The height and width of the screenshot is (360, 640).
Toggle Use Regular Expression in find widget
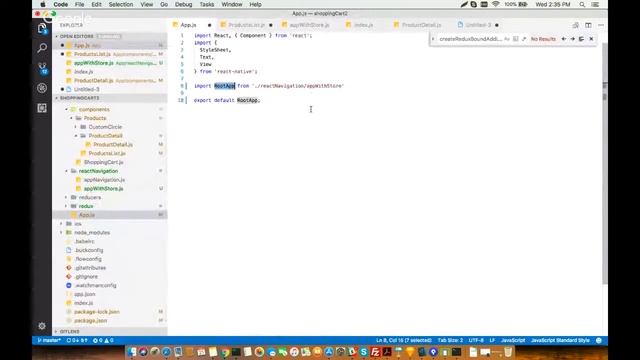(x=524, y=39)
